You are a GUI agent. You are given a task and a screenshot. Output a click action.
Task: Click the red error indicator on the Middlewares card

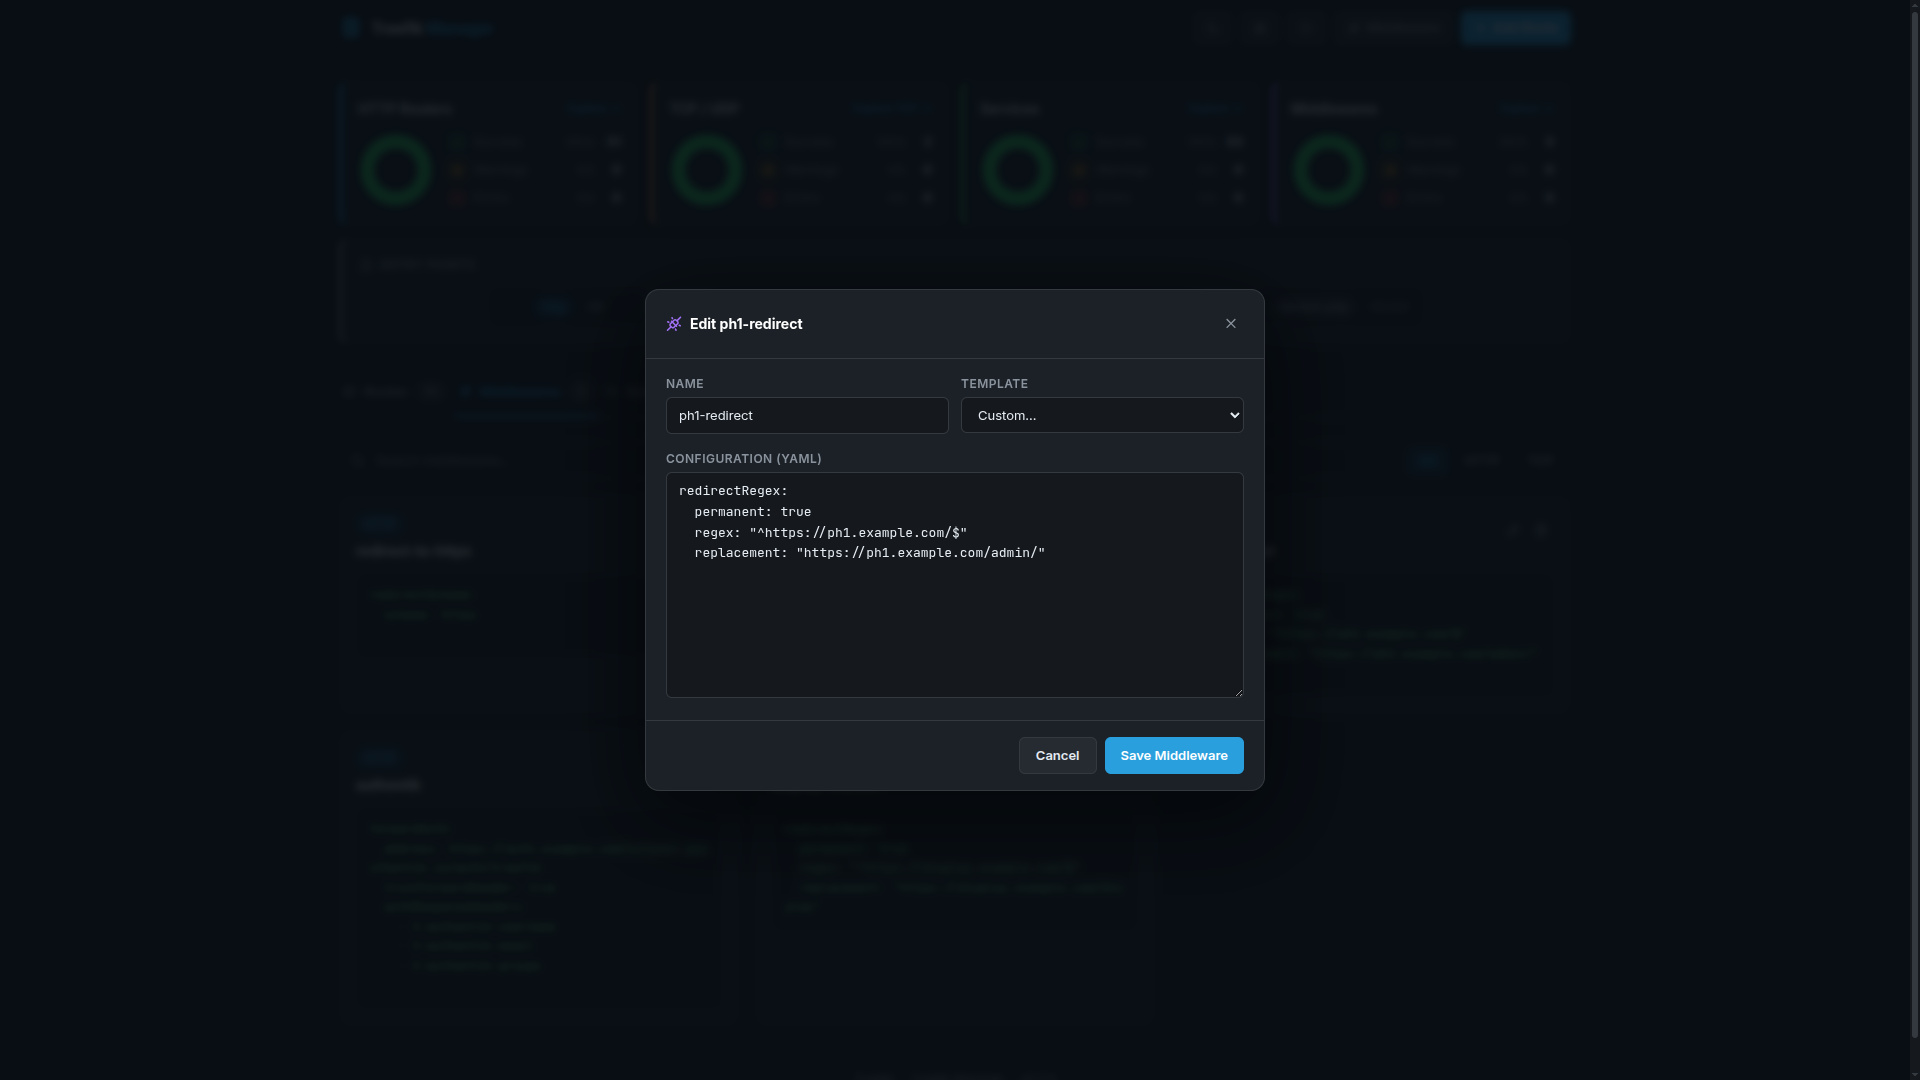(x=1390, y=197)
